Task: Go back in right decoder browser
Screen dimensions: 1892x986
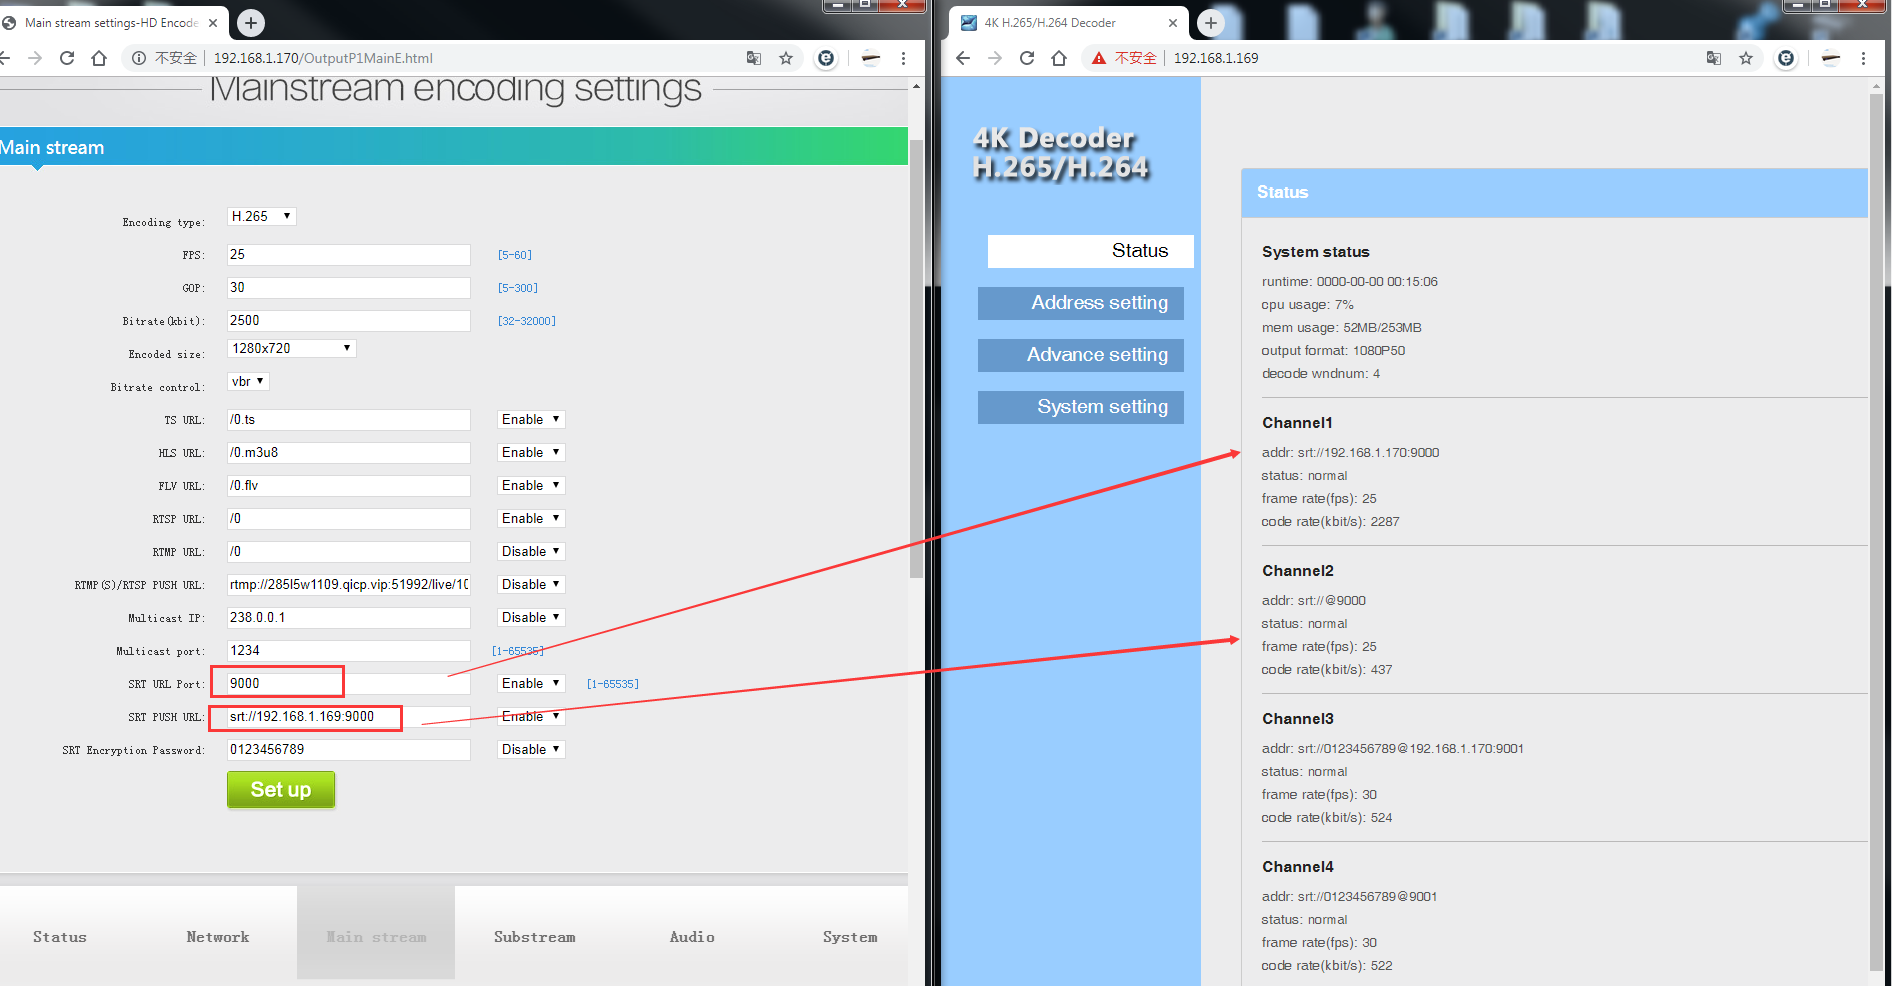Action: coord(963,58)
